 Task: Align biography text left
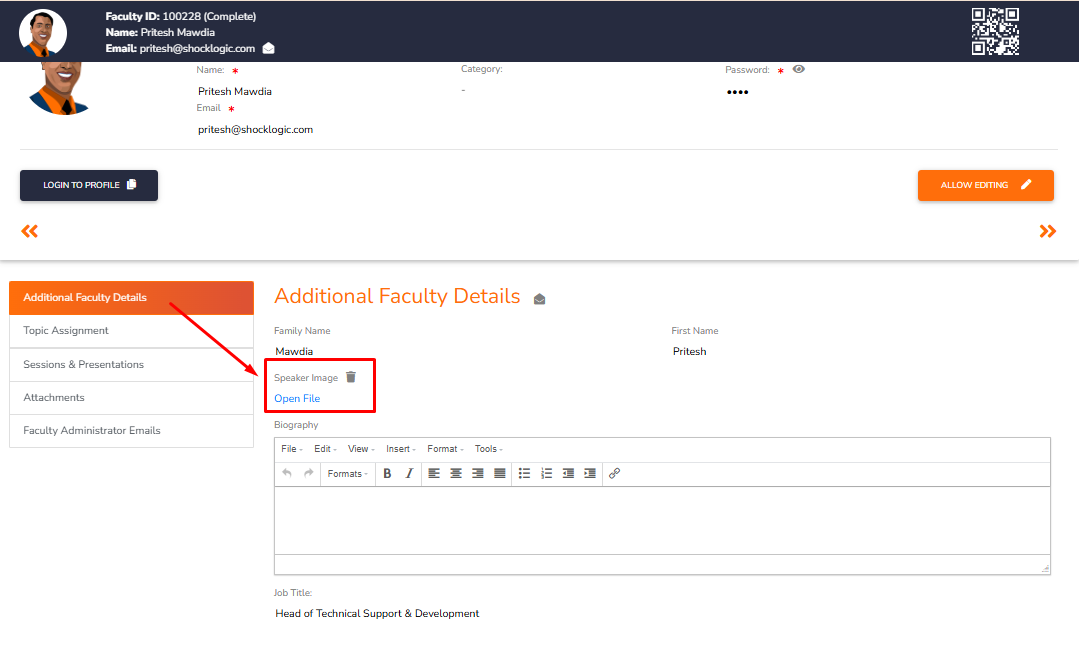pos(434,473)
